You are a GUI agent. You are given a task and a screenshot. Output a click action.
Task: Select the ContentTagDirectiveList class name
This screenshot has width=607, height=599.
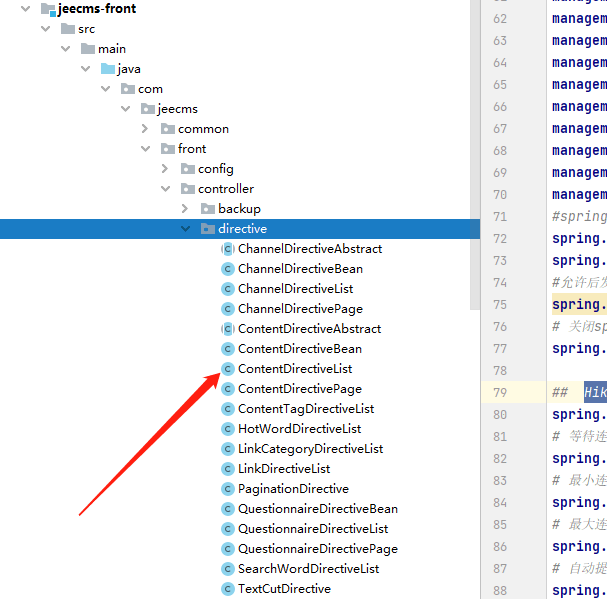[306, 409]
